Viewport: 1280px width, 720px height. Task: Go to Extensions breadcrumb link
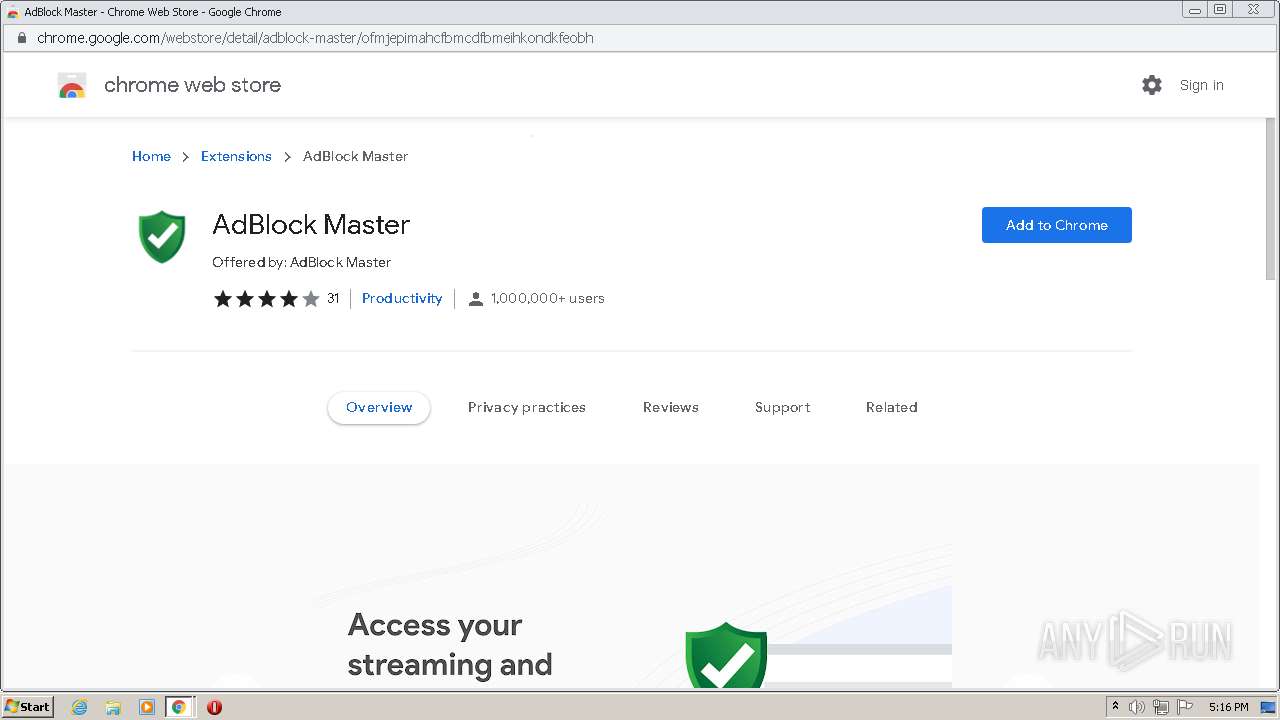click(x=236, y=156)
